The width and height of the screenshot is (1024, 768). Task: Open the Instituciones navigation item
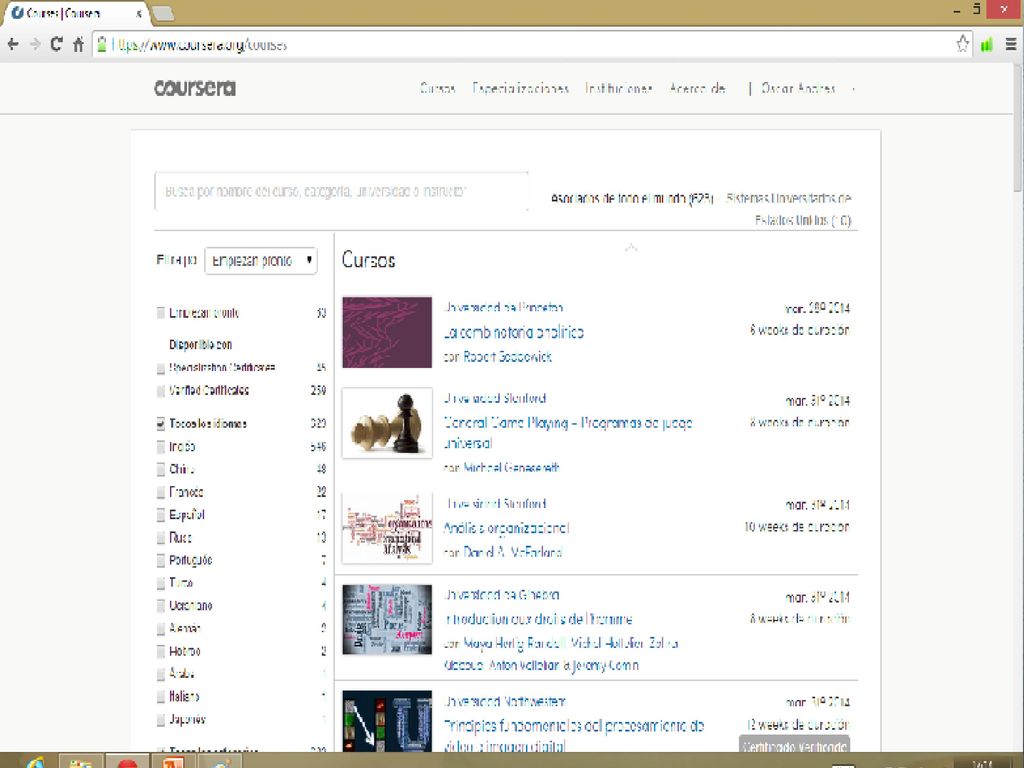point(618,88)
